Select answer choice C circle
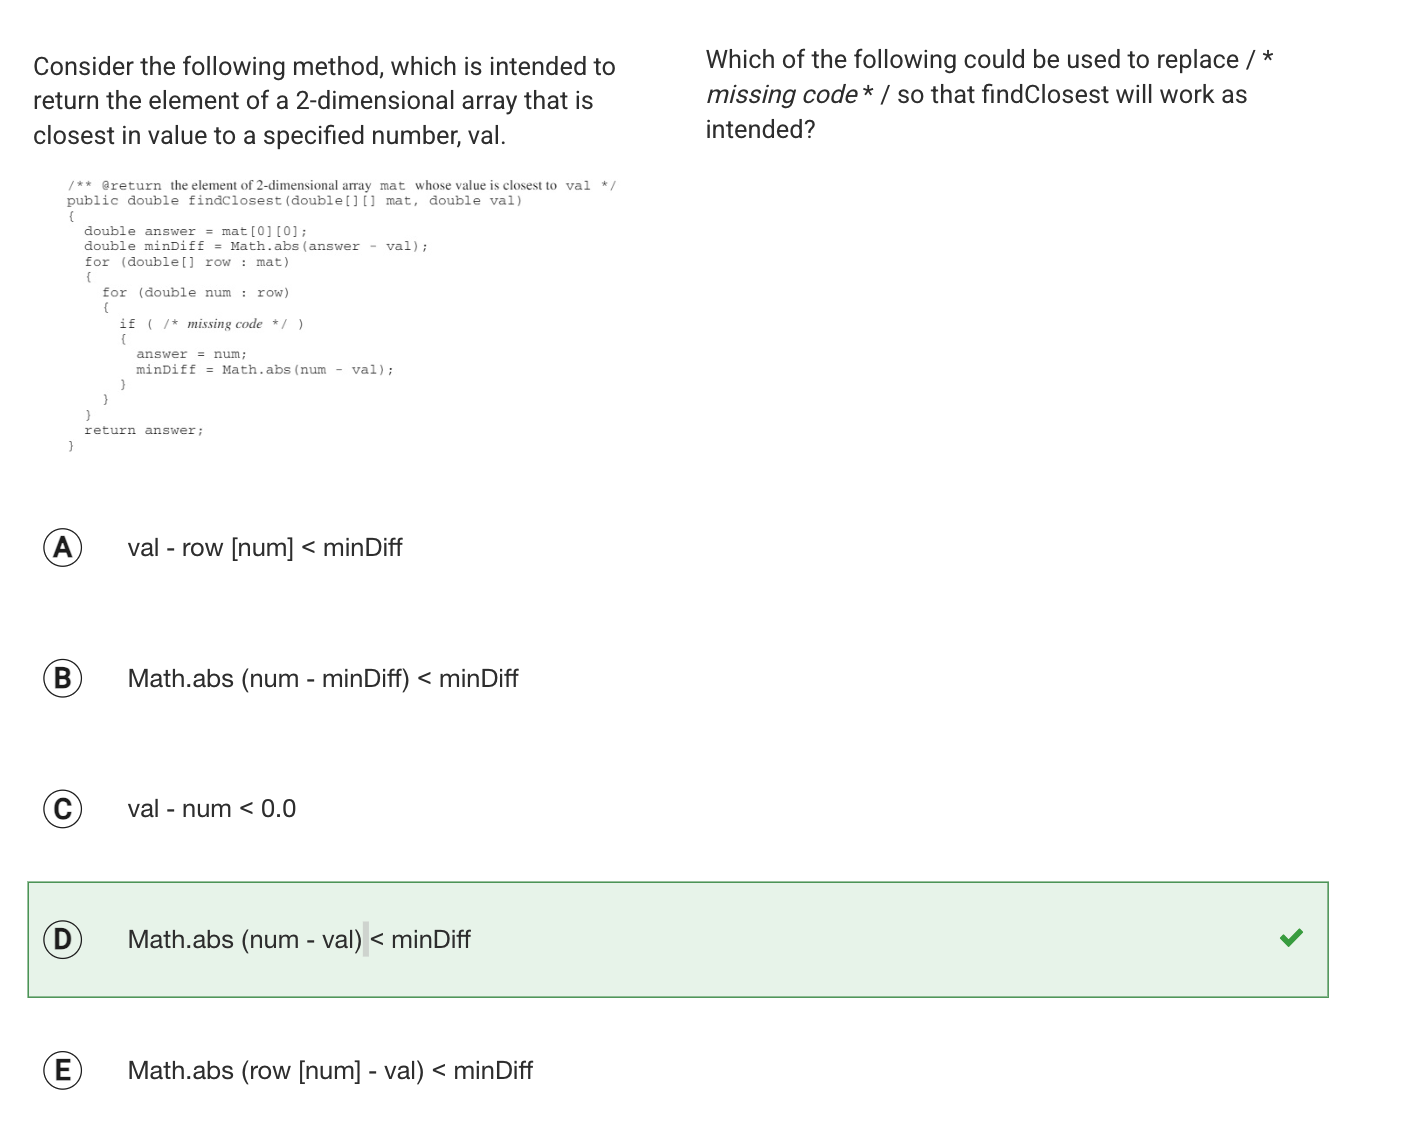This screenshot has width=1402, height=1124. point(63,808)
